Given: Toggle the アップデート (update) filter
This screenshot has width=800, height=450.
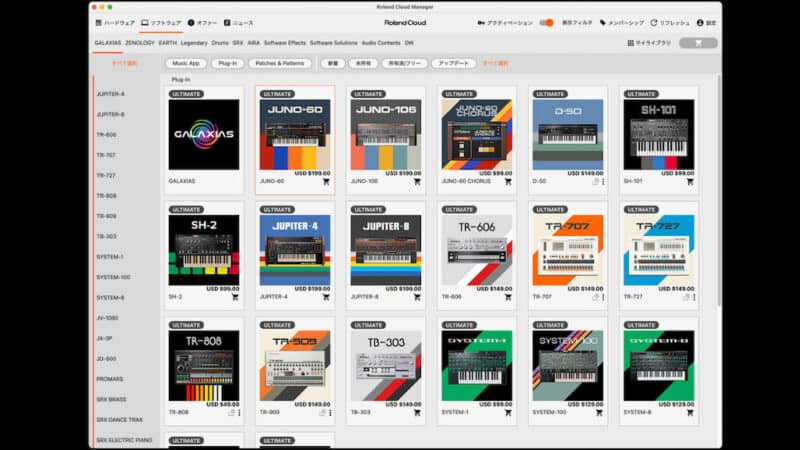Looking at the screenshot, I should coord(454,63).
